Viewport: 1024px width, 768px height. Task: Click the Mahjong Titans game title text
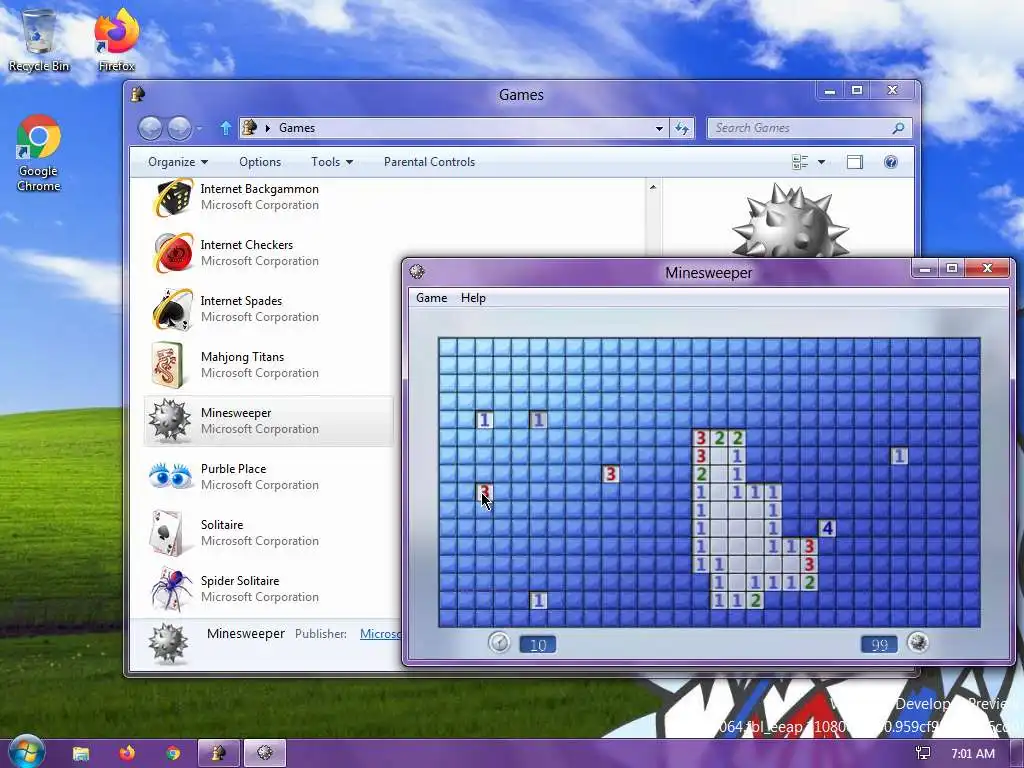click(x=242, y=357)
